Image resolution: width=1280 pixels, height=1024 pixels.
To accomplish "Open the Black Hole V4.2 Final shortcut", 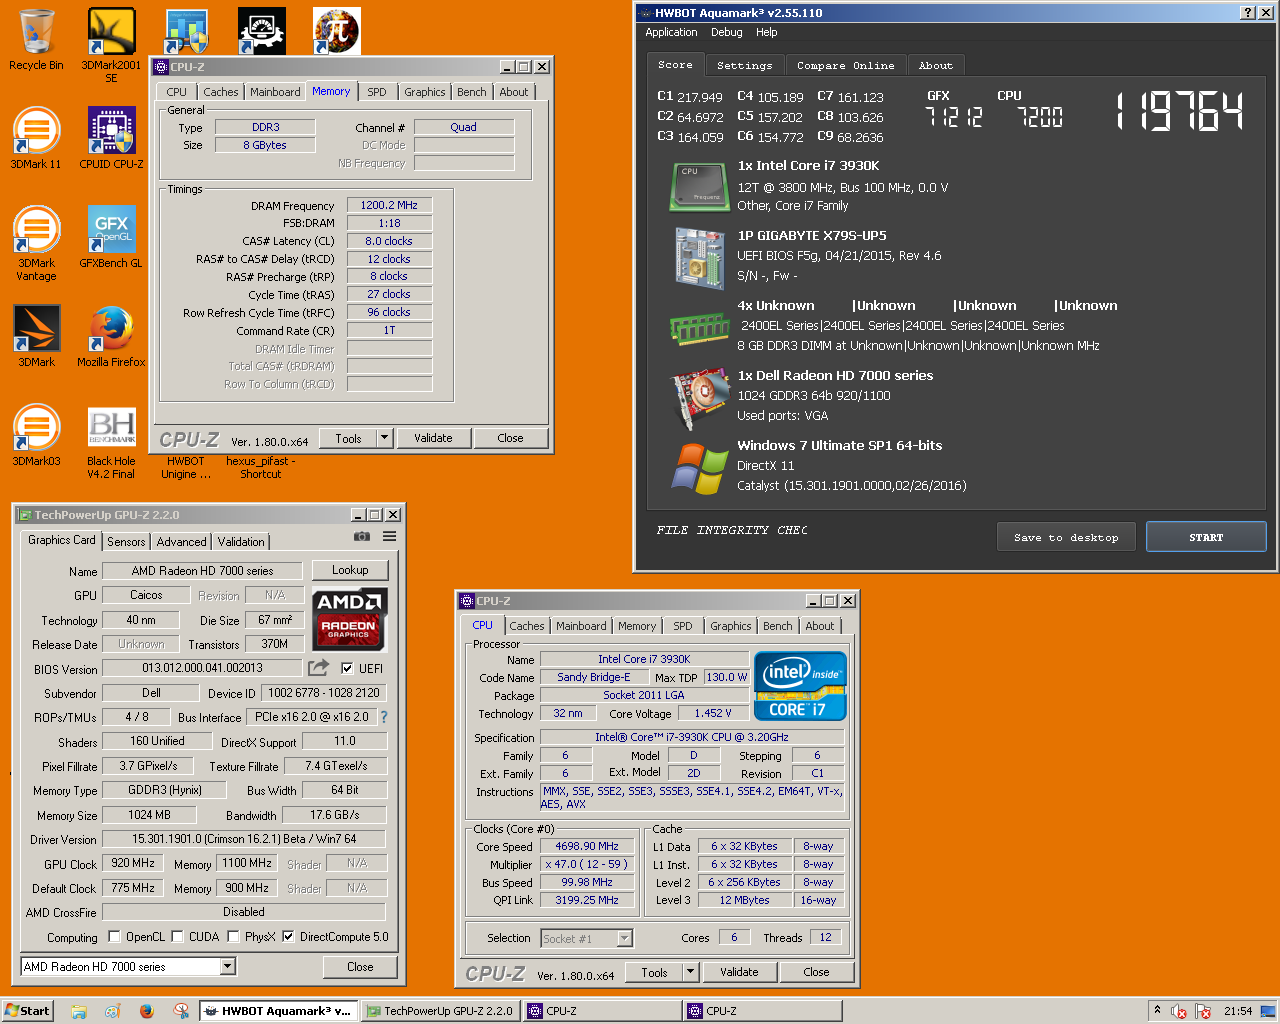I will (111, 443).
